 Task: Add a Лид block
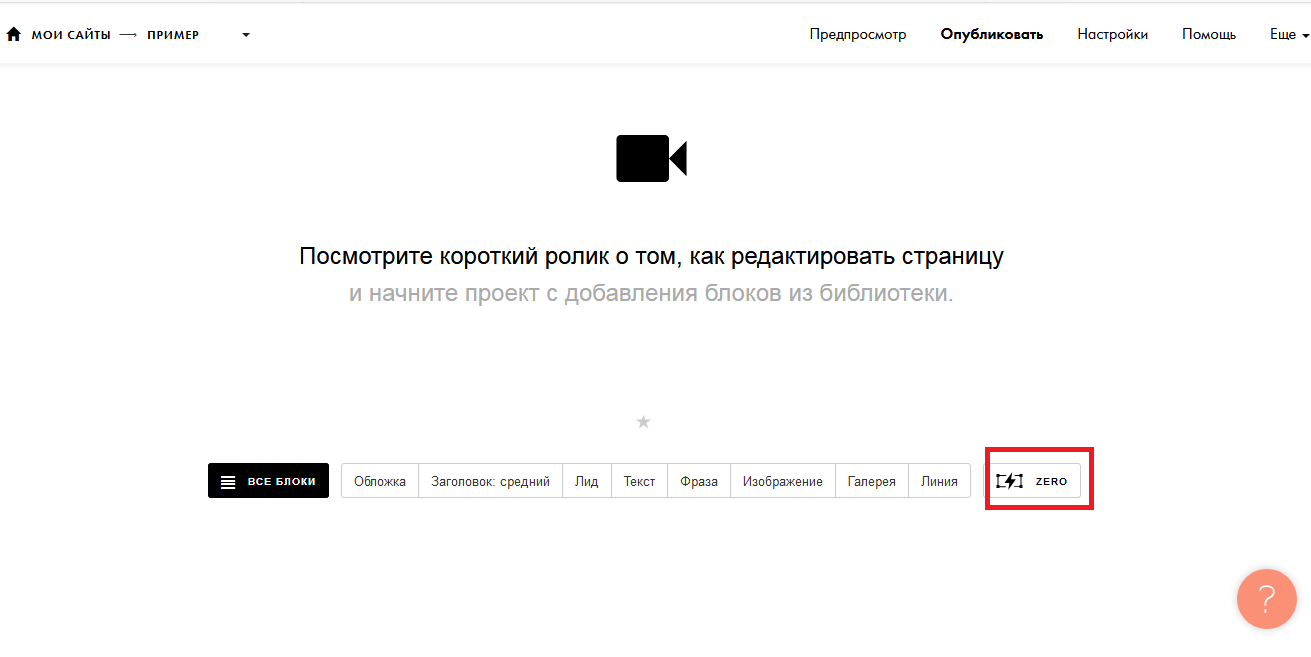(x=587, y=481)
